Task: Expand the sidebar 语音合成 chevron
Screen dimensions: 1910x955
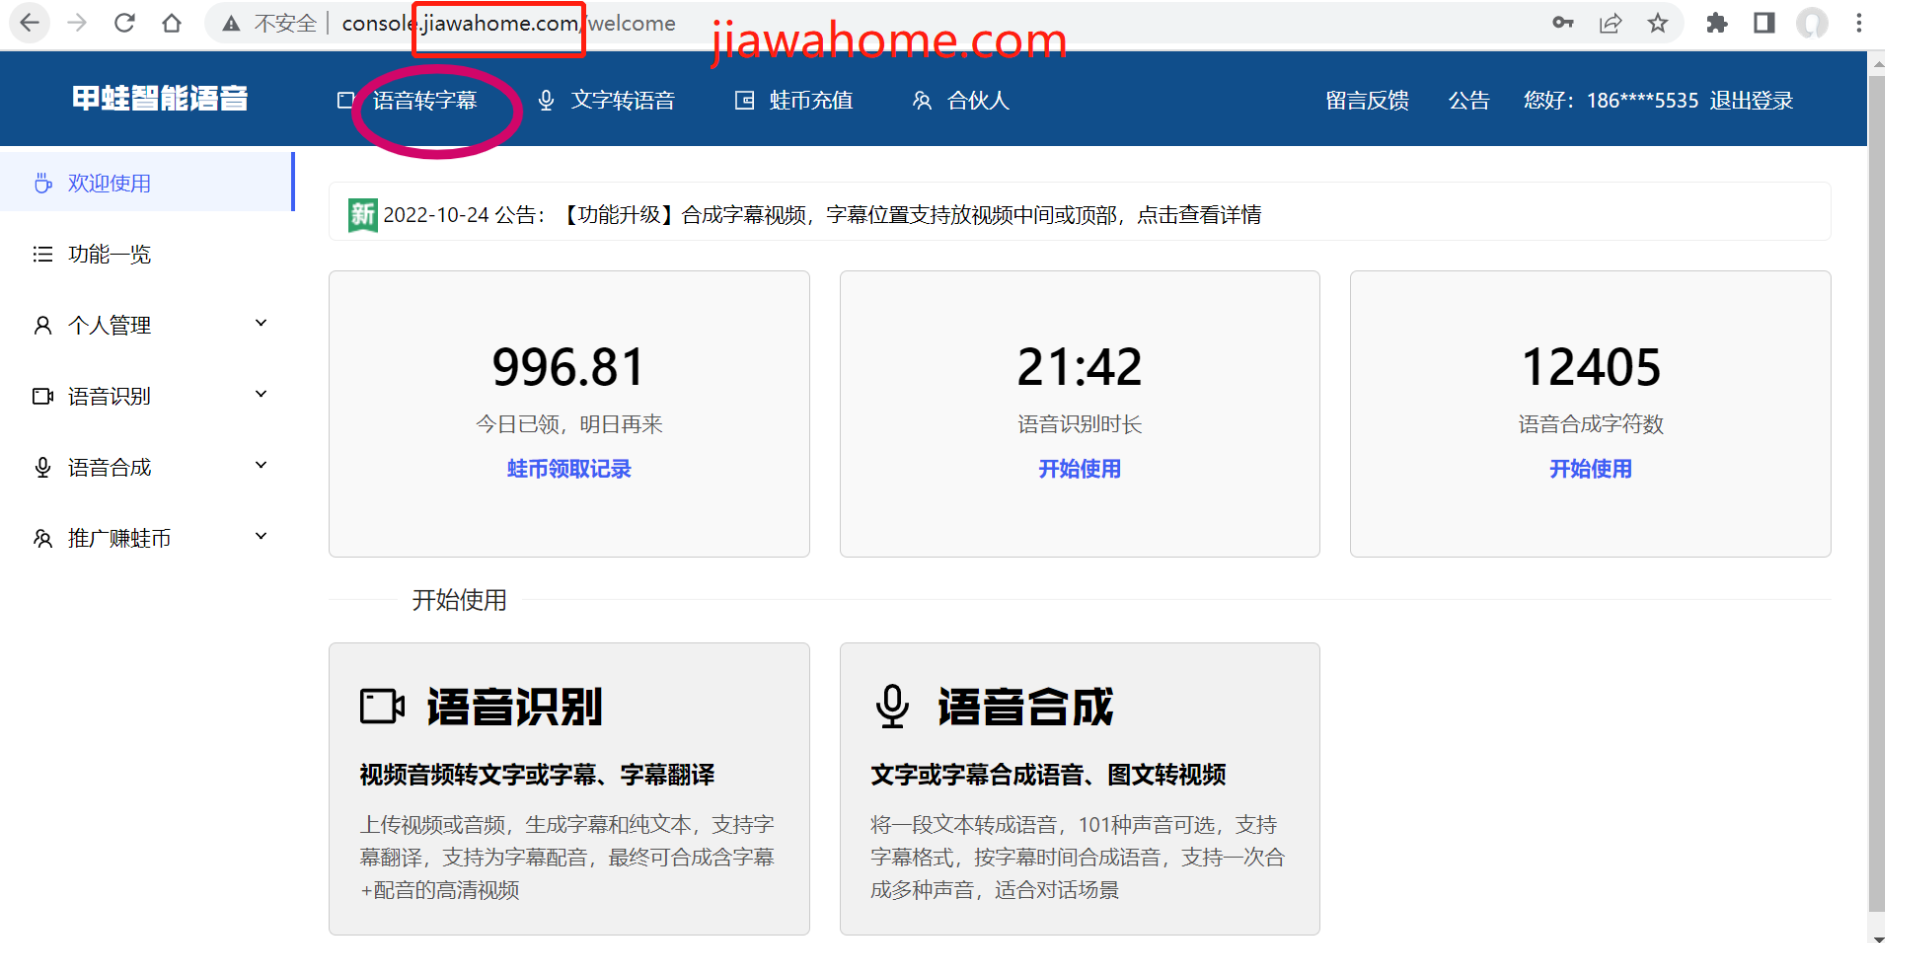Action: point(261,465)
